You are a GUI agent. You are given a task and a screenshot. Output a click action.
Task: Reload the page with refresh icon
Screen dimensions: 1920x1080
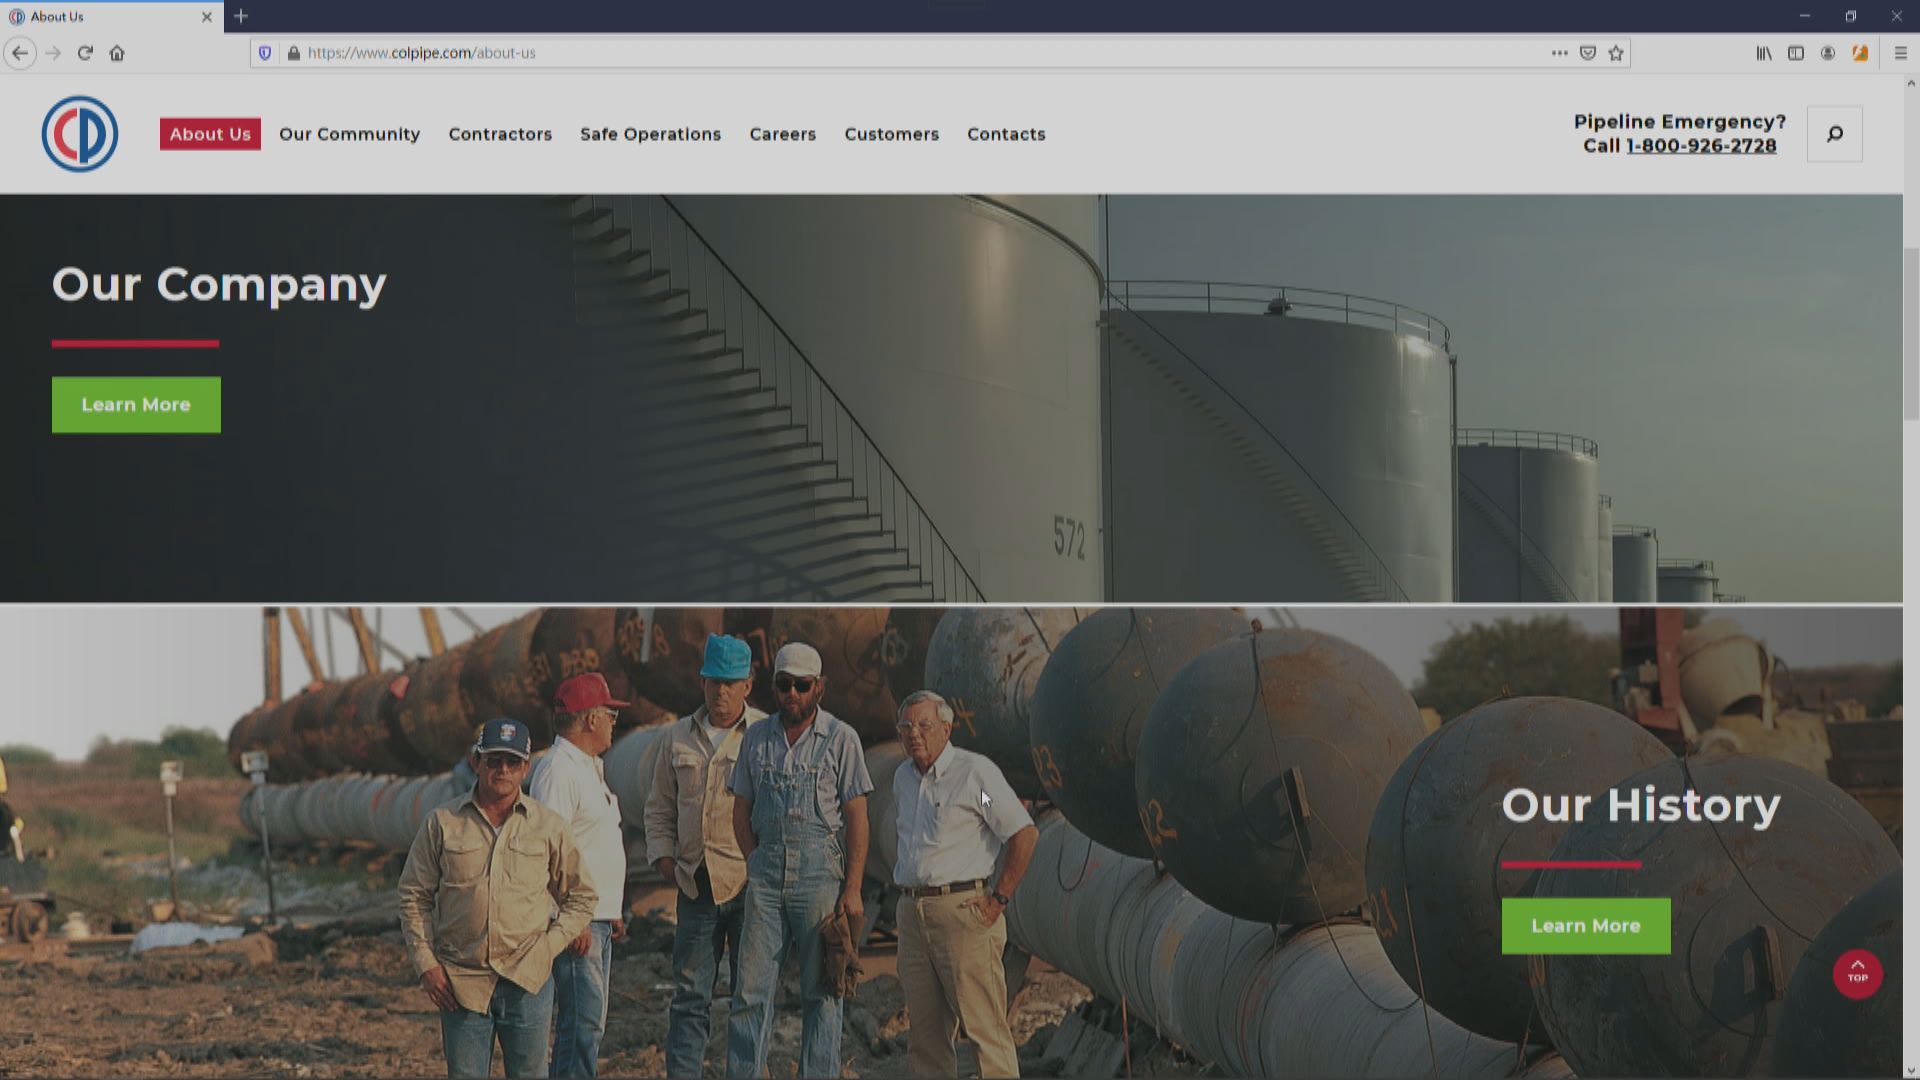pyautogui.click(x=85, y=53)
